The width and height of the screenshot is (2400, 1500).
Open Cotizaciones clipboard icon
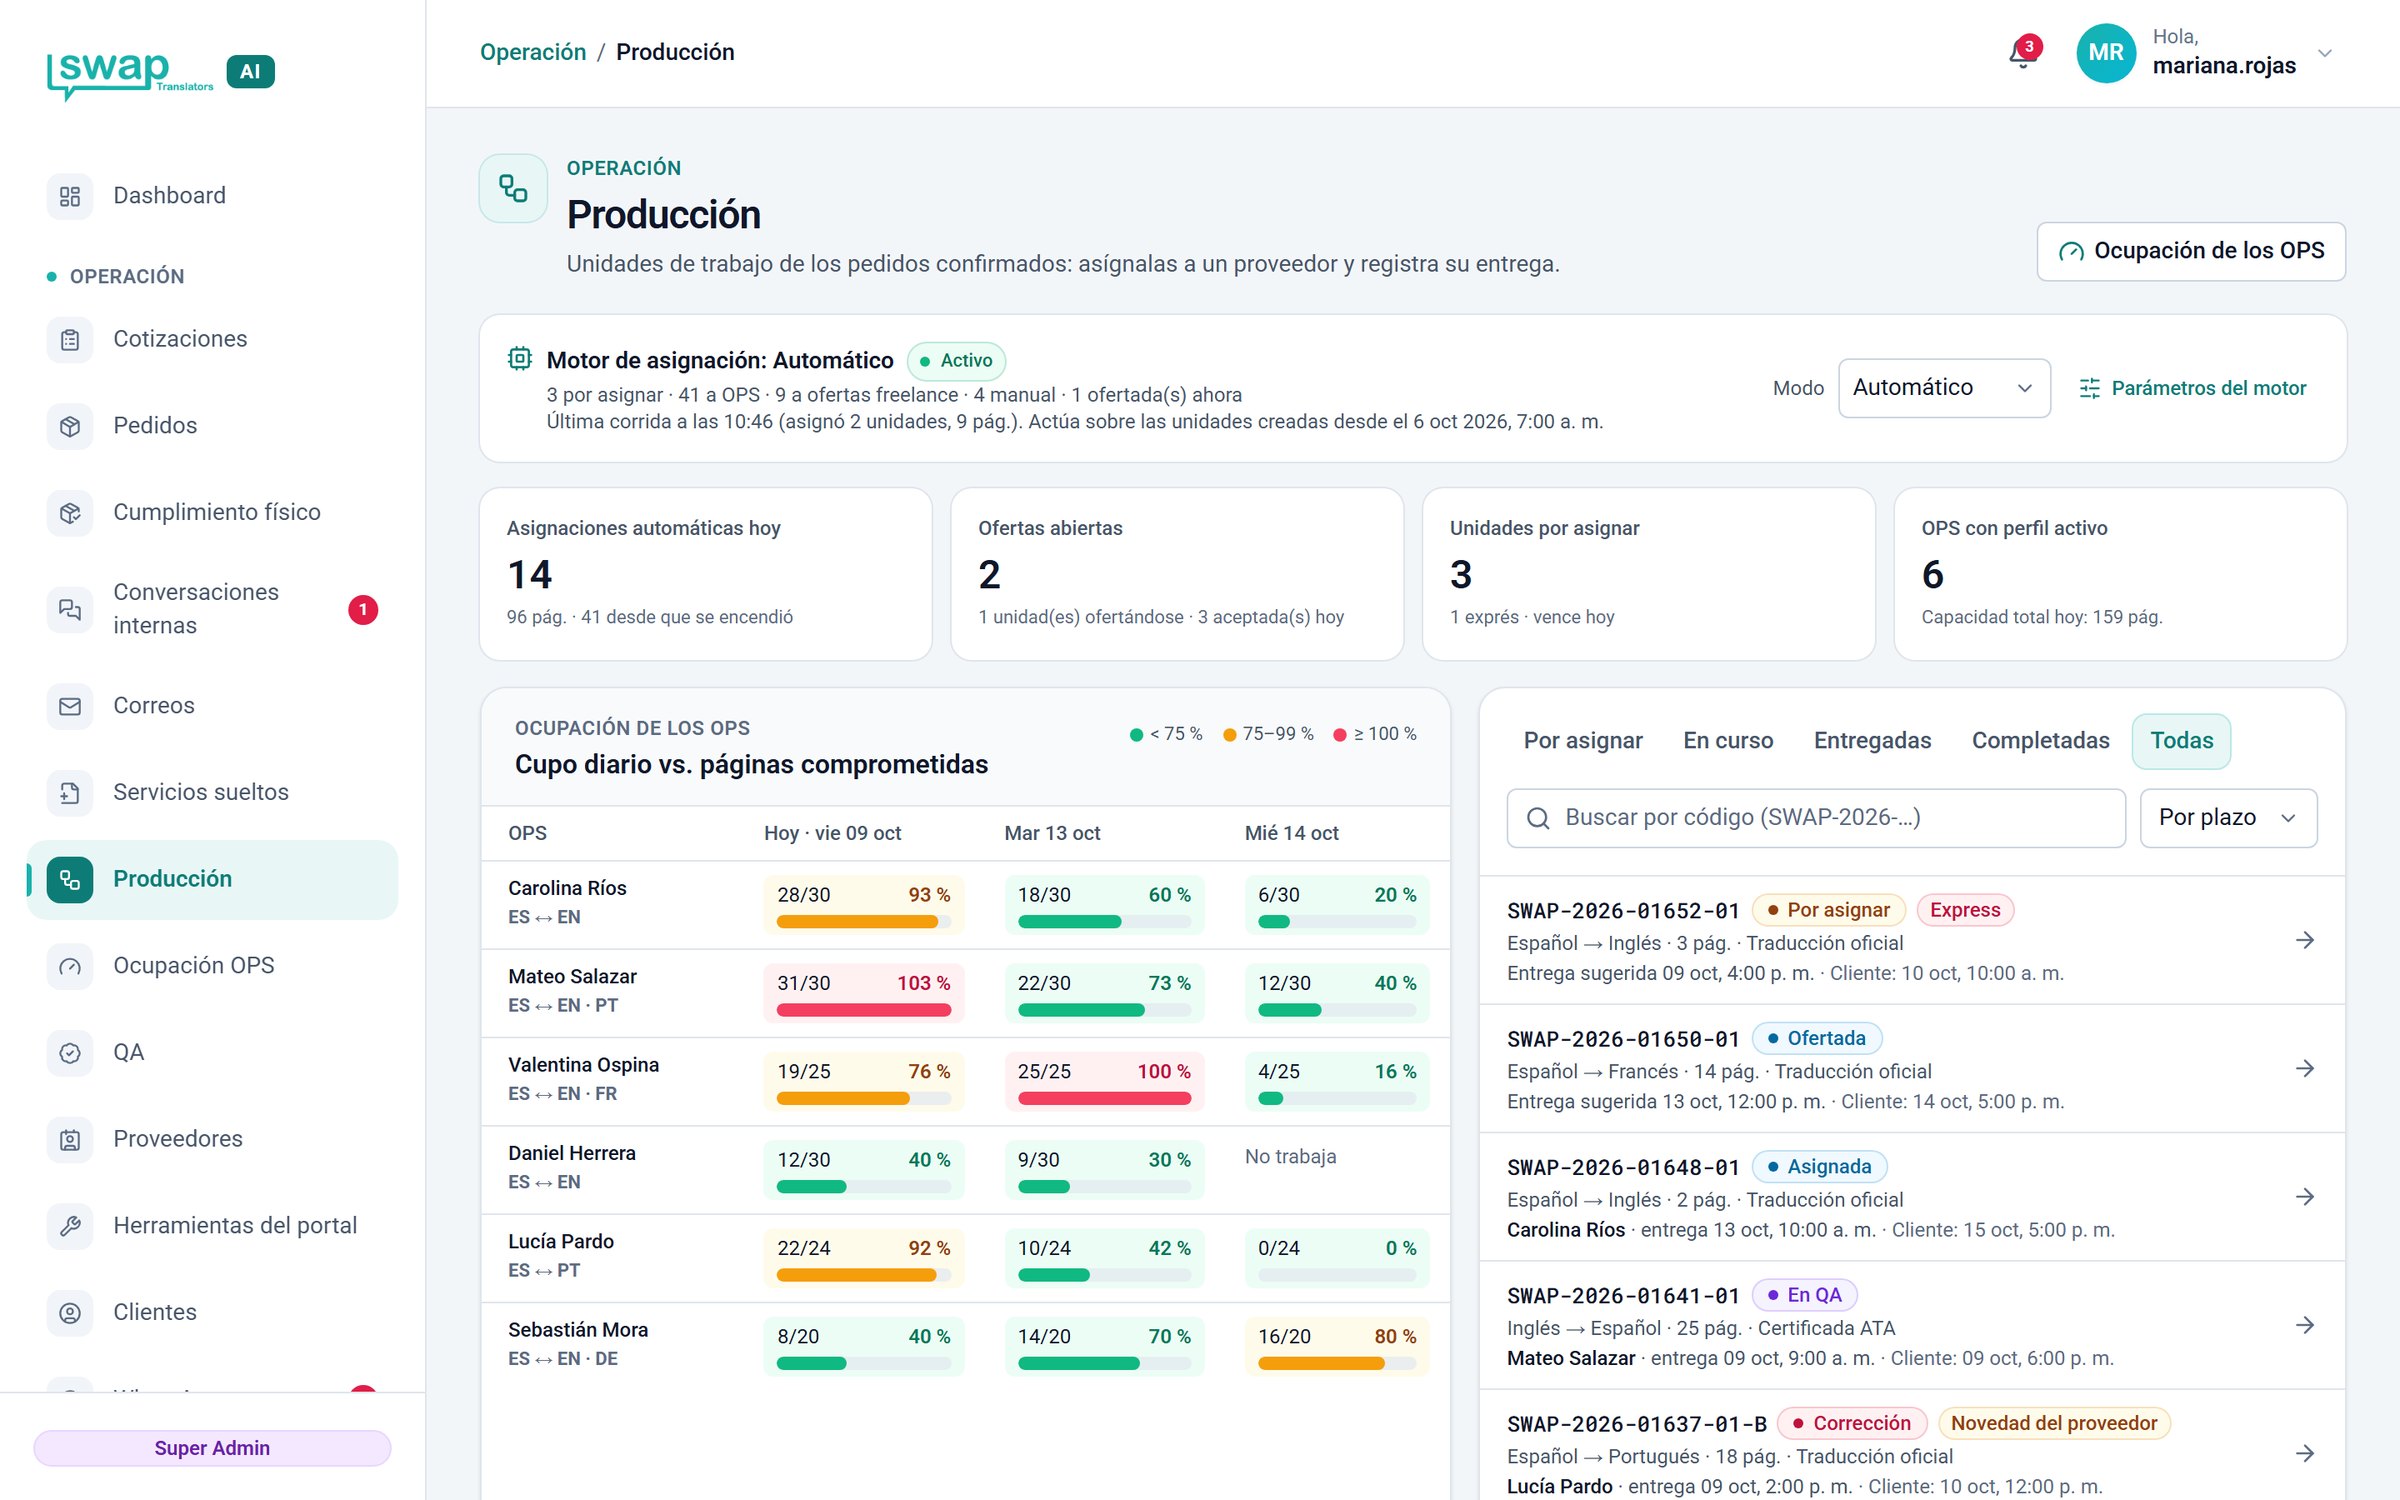pyautogui.click(x=69, y=340)
